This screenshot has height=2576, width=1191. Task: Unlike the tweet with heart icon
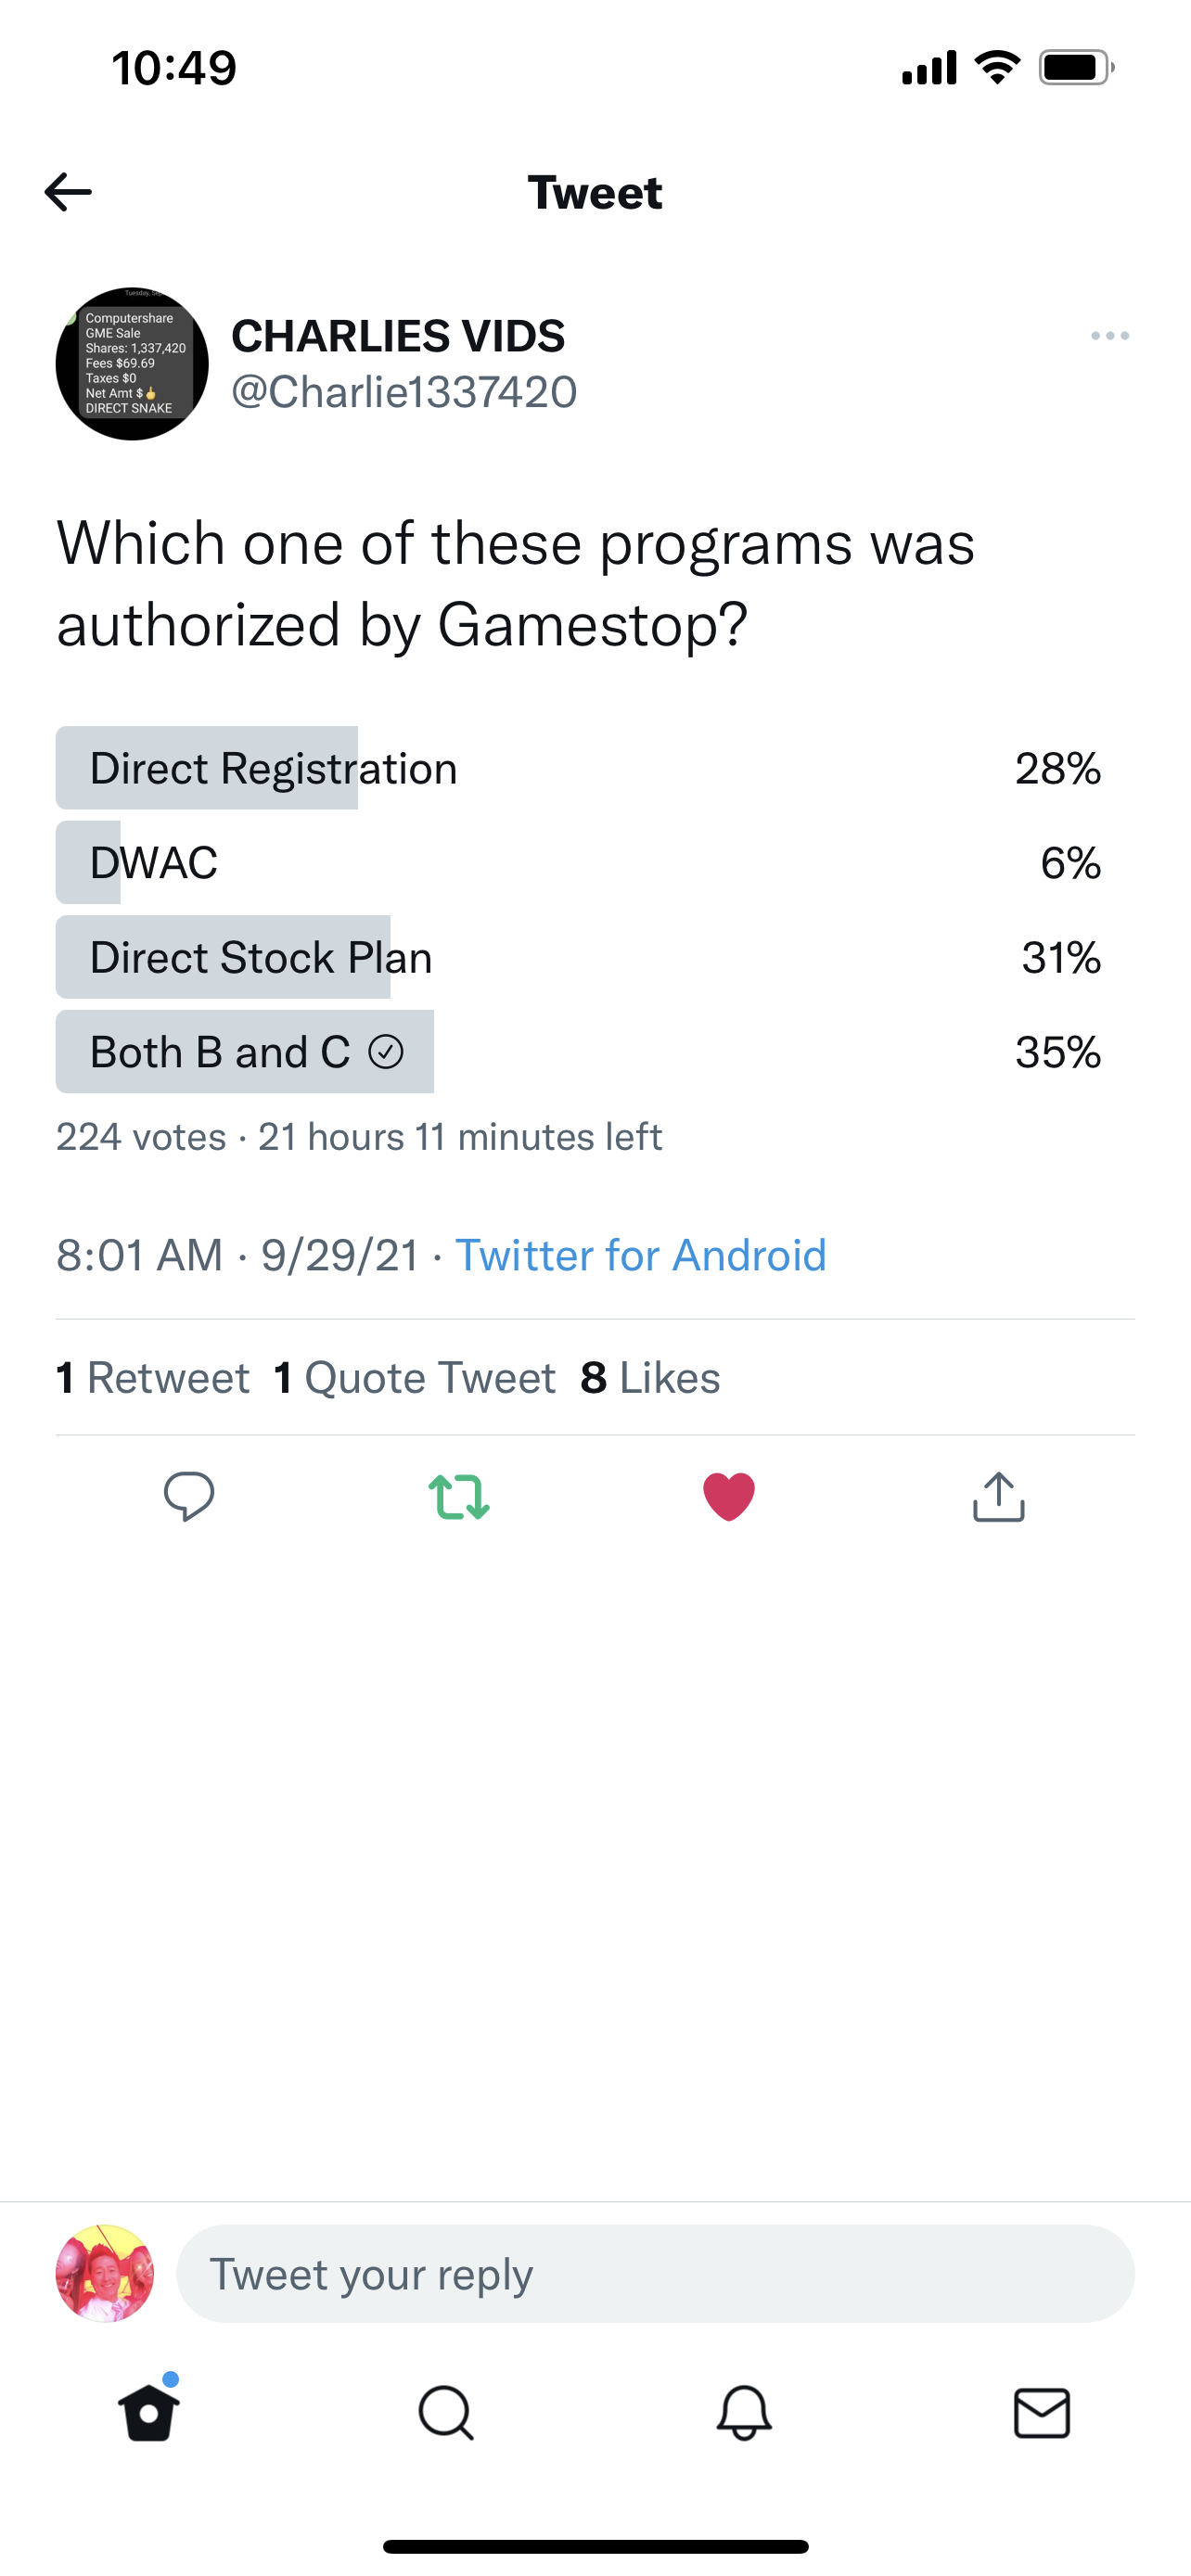pyautogui.click(x=729, y=1497)
